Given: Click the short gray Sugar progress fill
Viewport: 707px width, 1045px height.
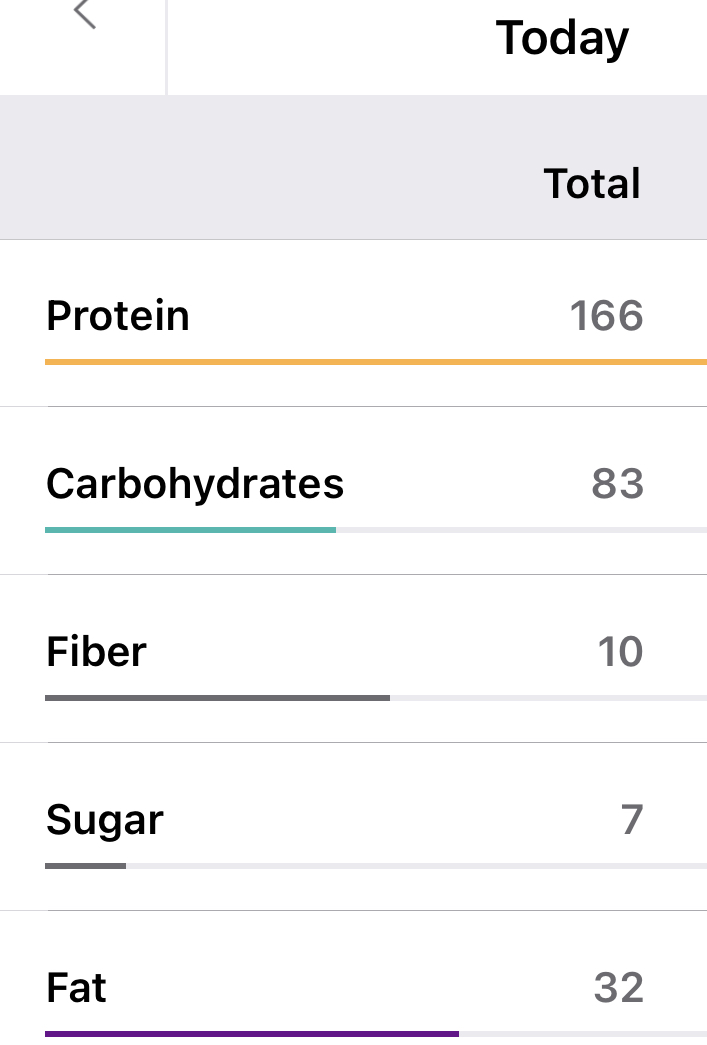Looking at the screenshot, I should (85, 865).
